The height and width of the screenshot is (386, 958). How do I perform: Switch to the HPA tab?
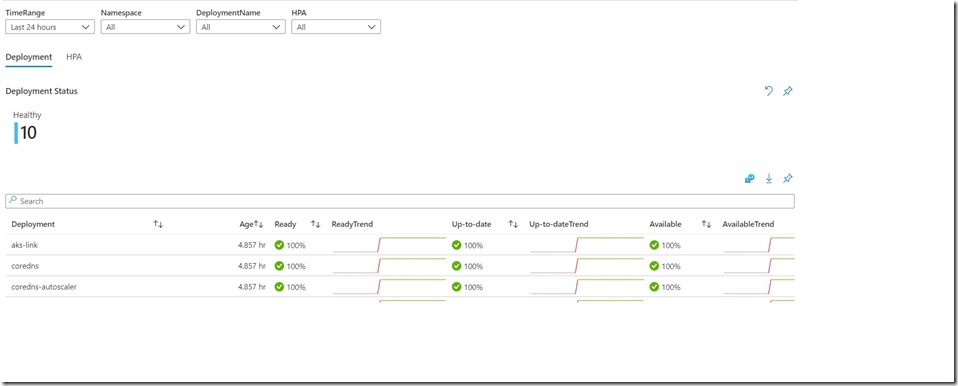click(x=74, y=57)
